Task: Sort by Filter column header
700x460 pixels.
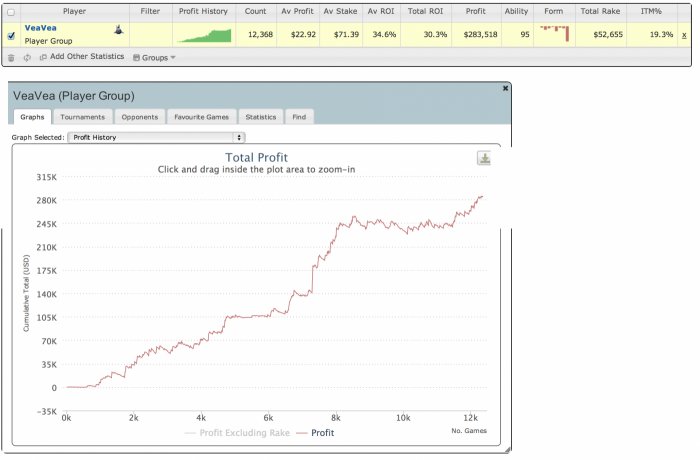Action: 150,12
